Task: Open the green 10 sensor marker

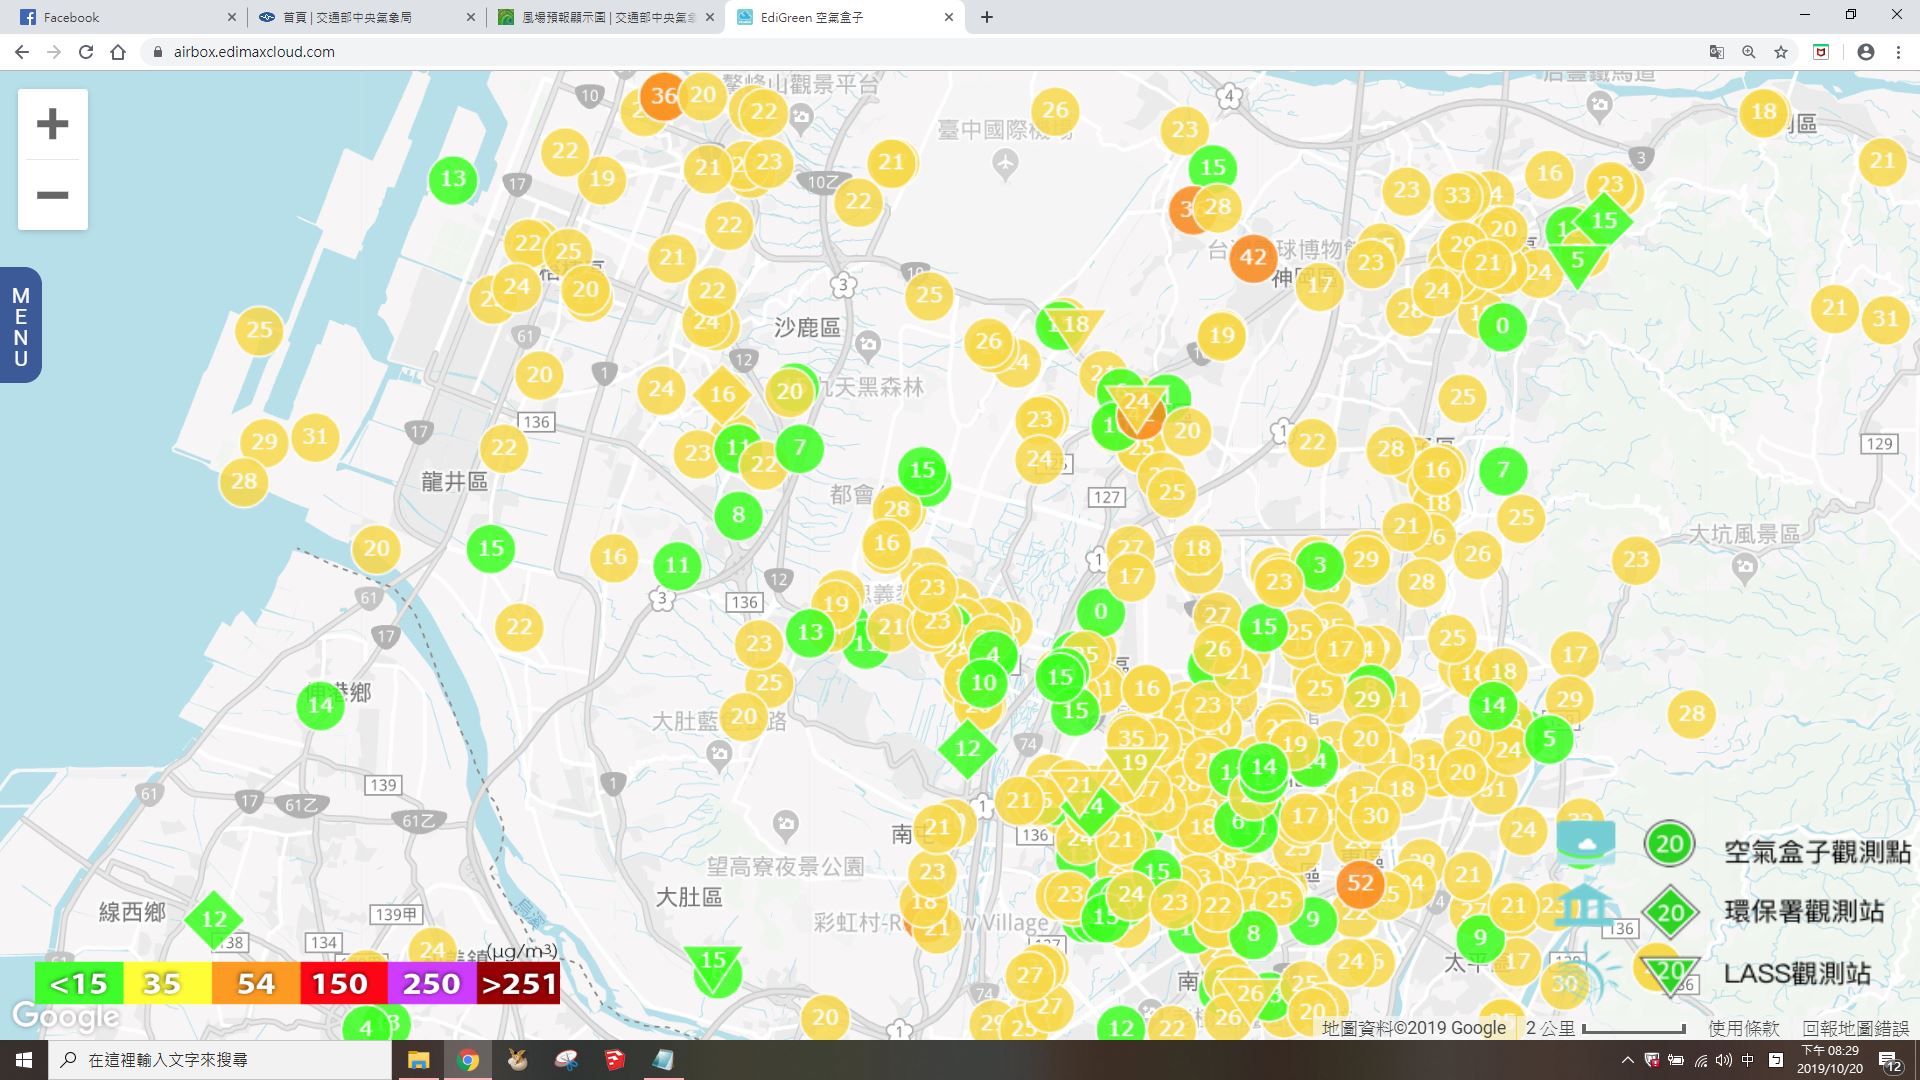Action: [984, 683]
